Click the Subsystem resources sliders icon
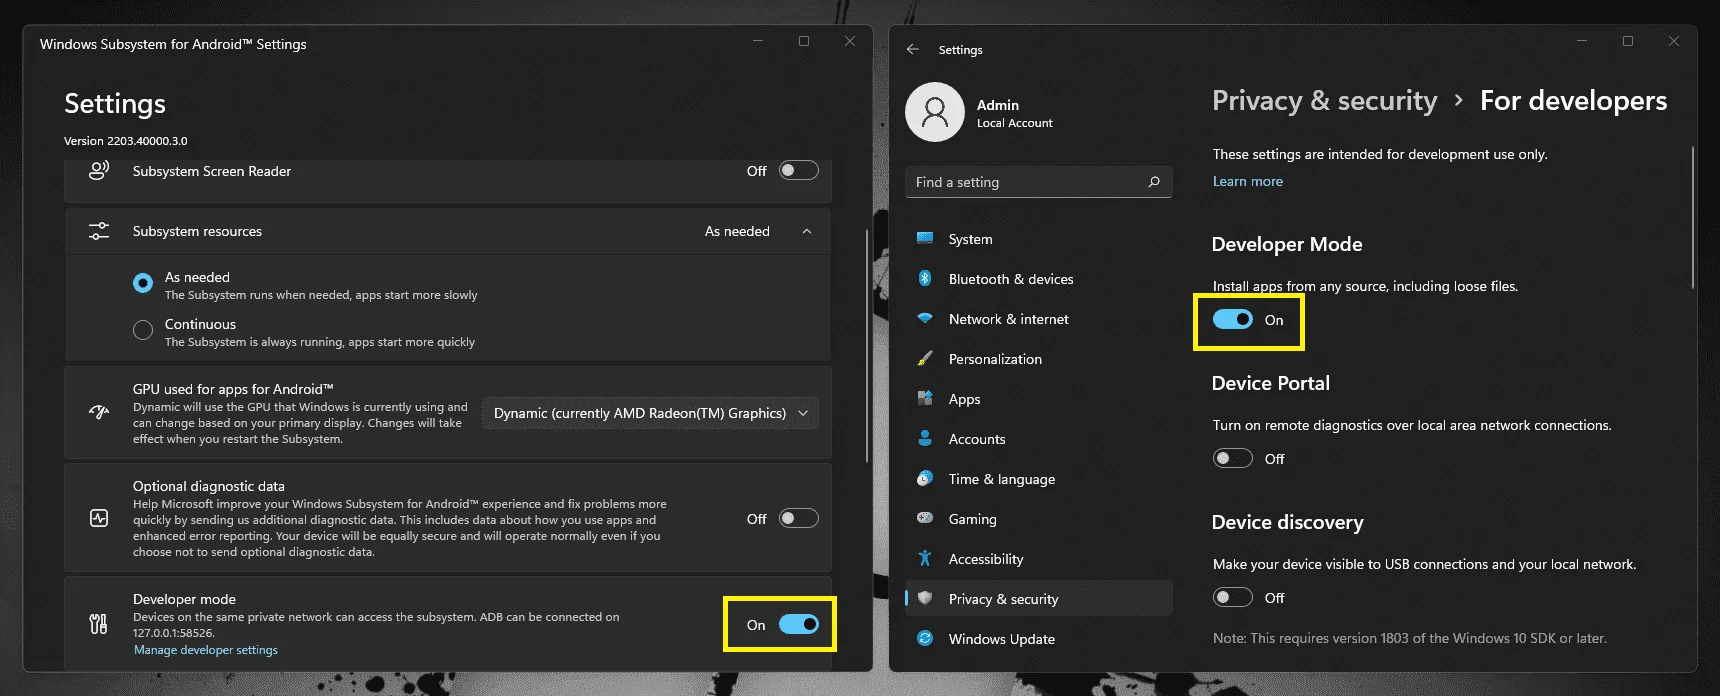The width and height of the screenshot is (1720, 696). (99, 231)
